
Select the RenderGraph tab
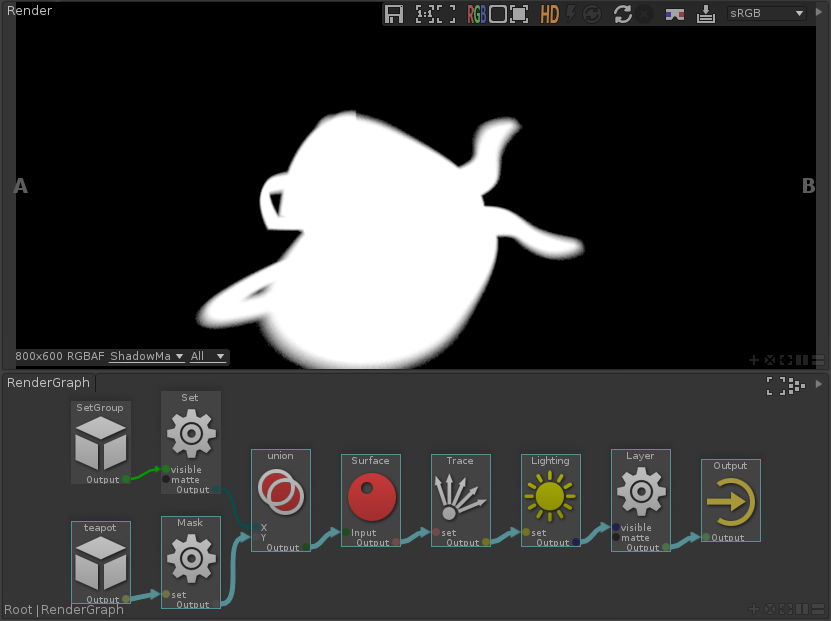[49, 382]
